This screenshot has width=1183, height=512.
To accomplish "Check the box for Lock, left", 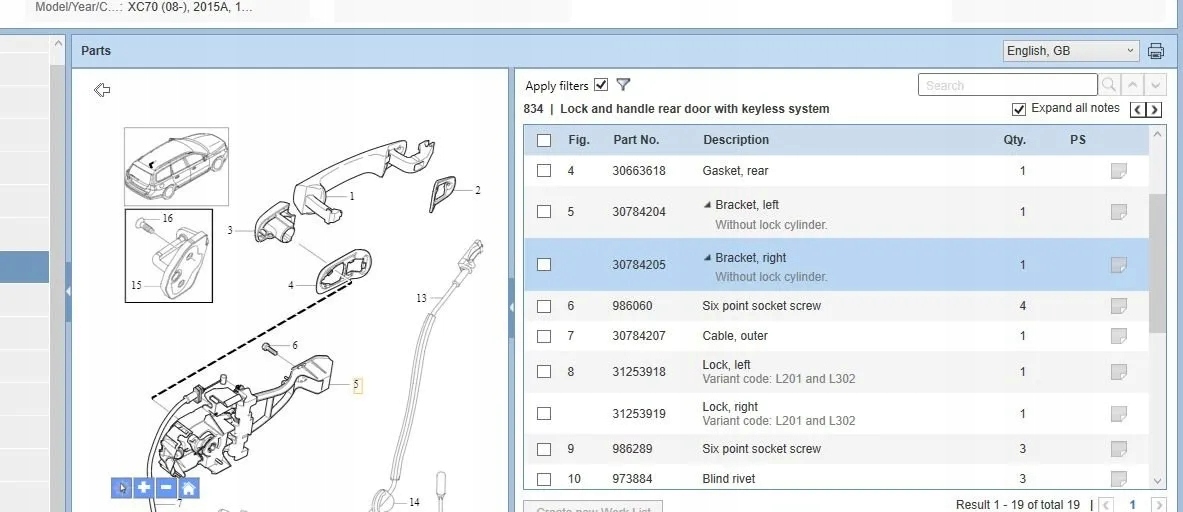I will coord(544,372).
